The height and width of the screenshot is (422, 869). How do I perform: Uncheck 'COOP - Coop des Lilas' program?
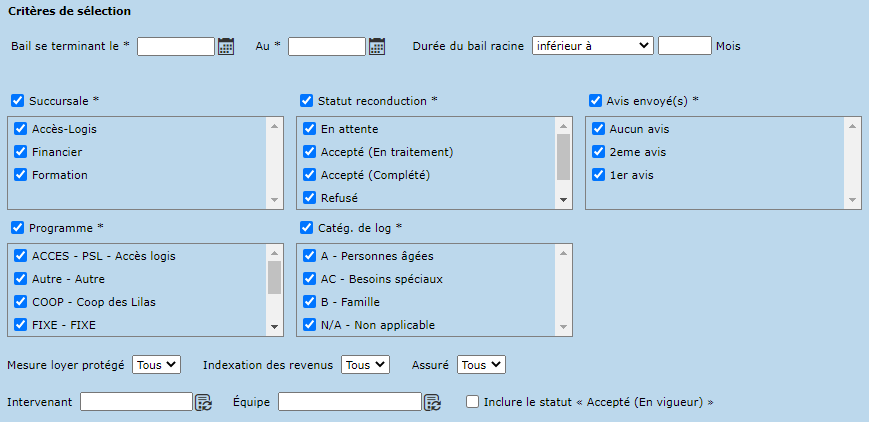click(x=21, y=302)
